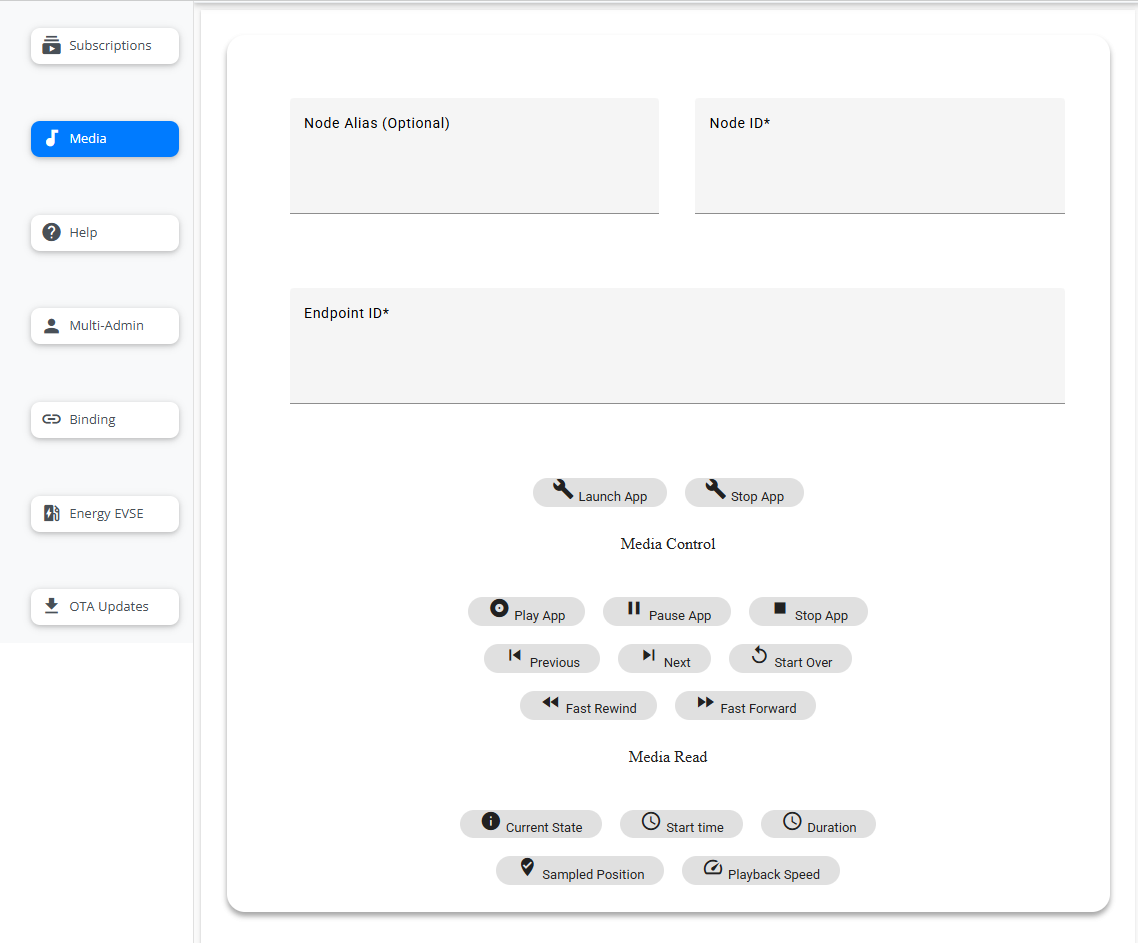Click the speedometer icon on Playback Speed
The width and height of the screenshot is (1138, 943).
point(713,868)
